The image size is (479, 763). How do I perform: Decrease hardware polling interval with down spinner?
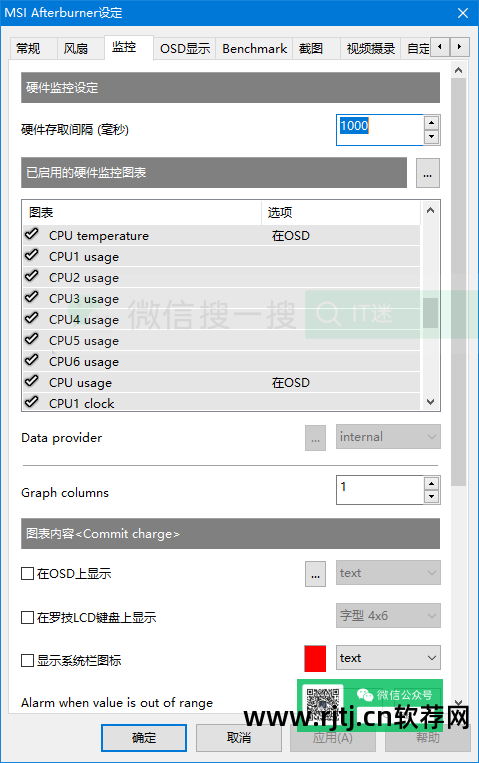pos(432,137)
